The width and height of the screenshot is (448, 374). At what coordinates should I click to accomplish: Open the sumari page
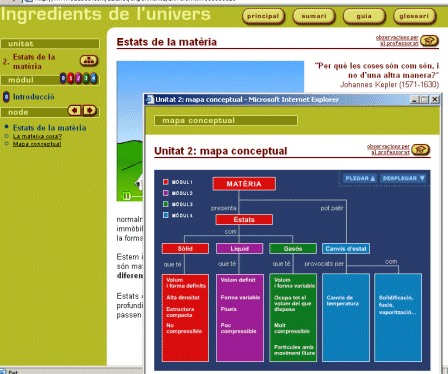coord(314,16)
